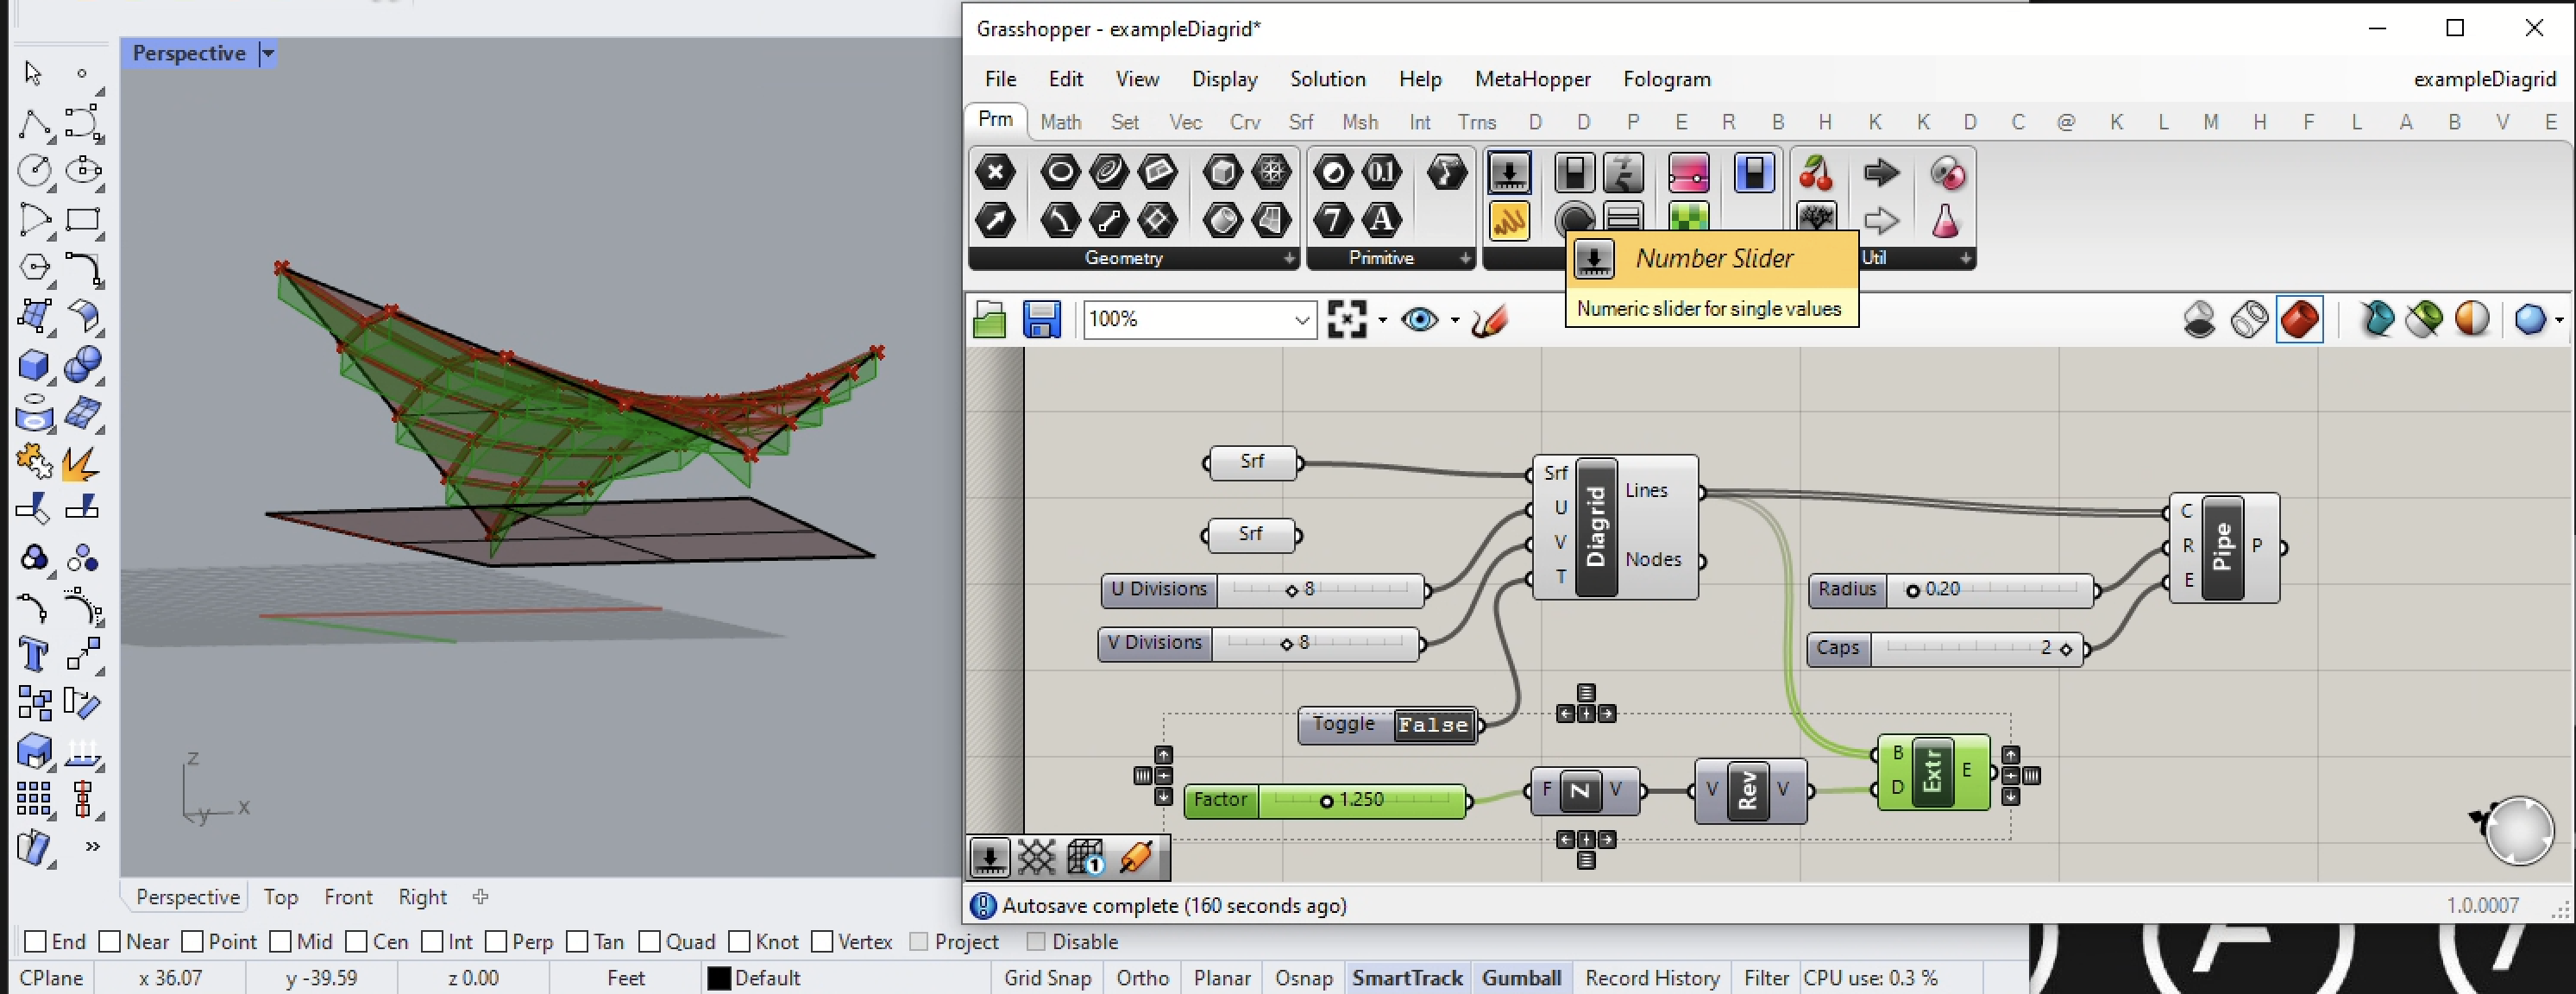2576x994 pixels.
Task: Click the Cherry Picker icon in Util panel
Action: (1816, 173)
